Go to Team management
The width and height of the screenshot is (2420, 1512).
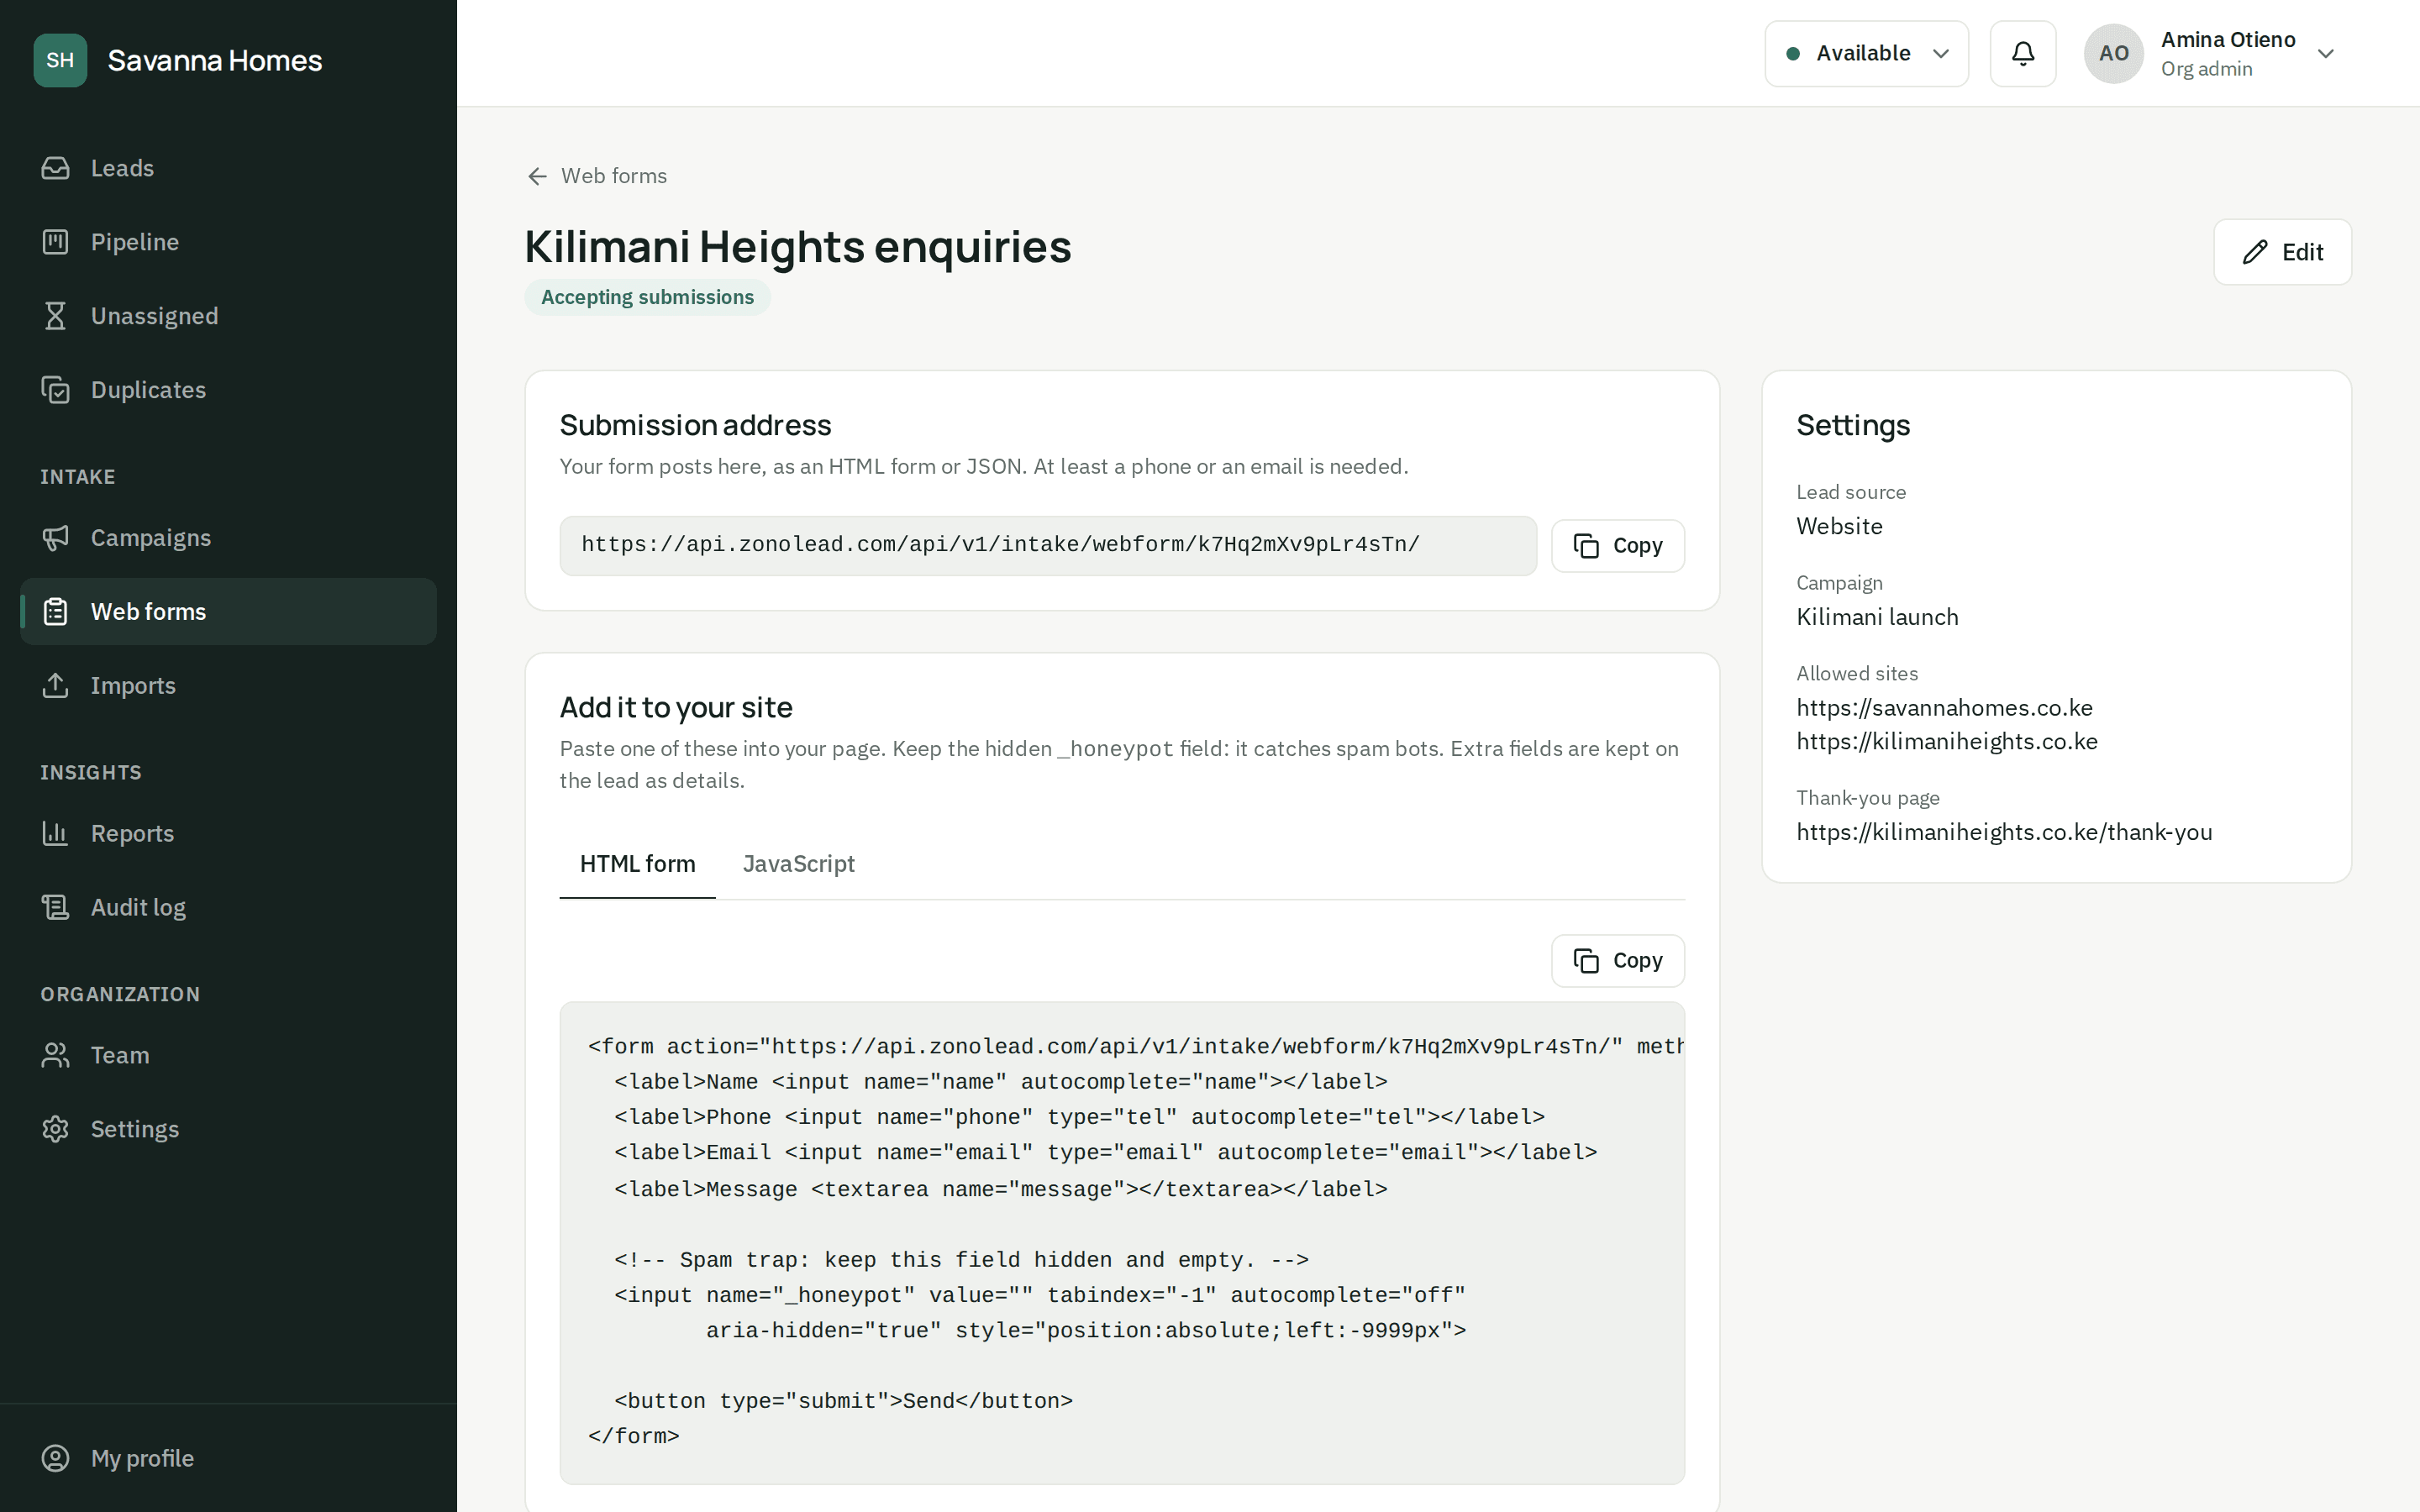click(228, 1056)
